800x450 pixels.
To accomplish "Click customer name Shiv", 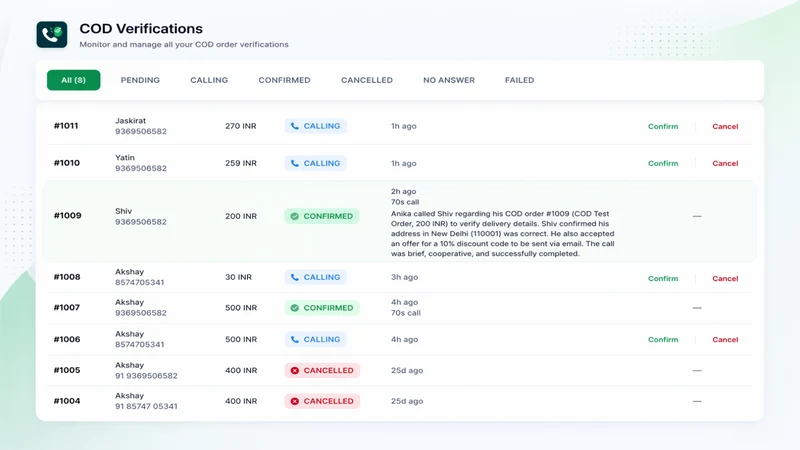I will point(123,211).
